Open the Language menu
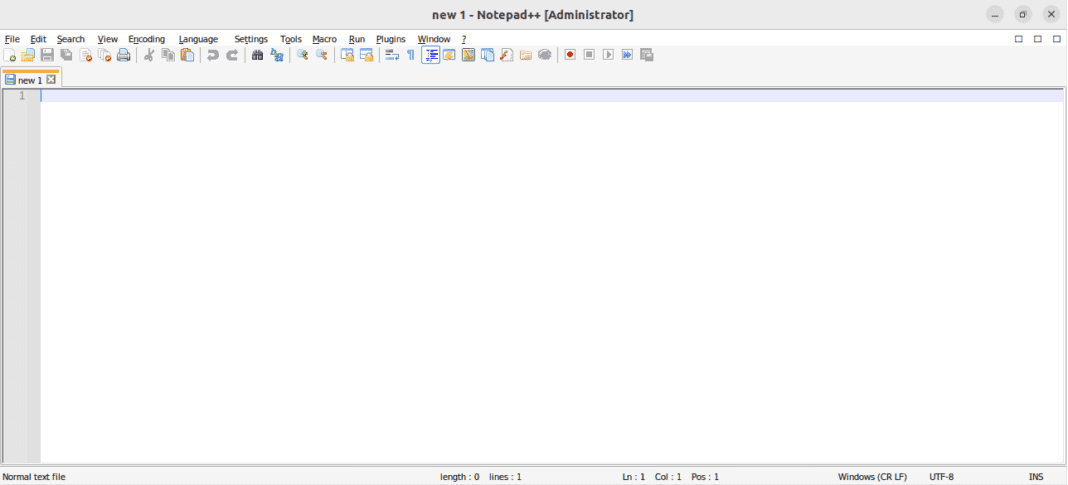The width and height of the screenshot is (1068, 485). pos(198,39)
